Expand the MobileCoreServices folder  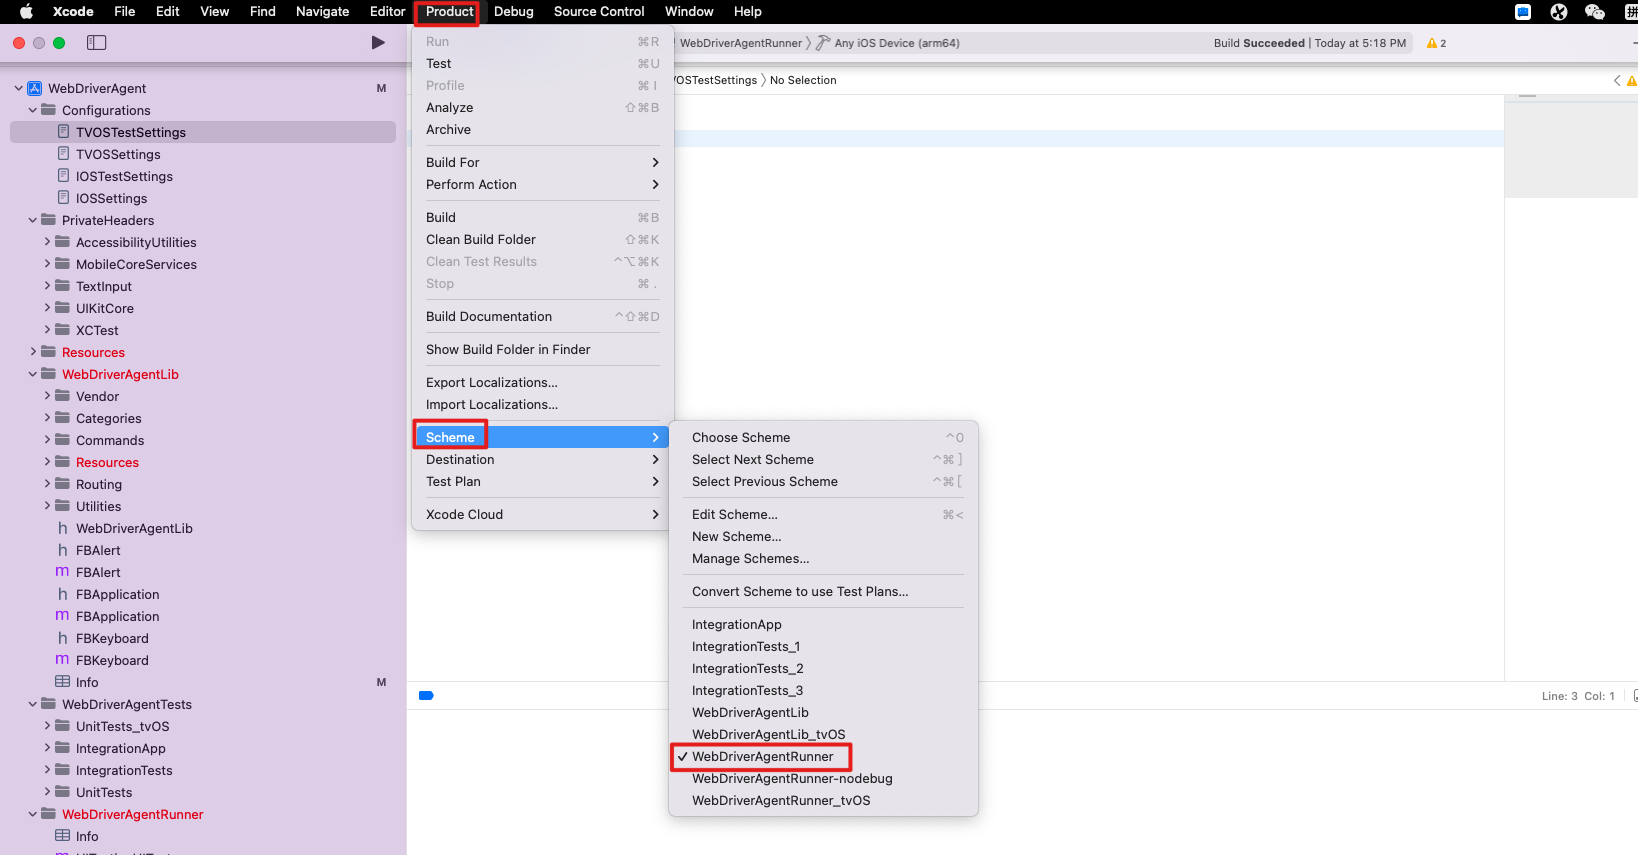(x=47, y=264)
